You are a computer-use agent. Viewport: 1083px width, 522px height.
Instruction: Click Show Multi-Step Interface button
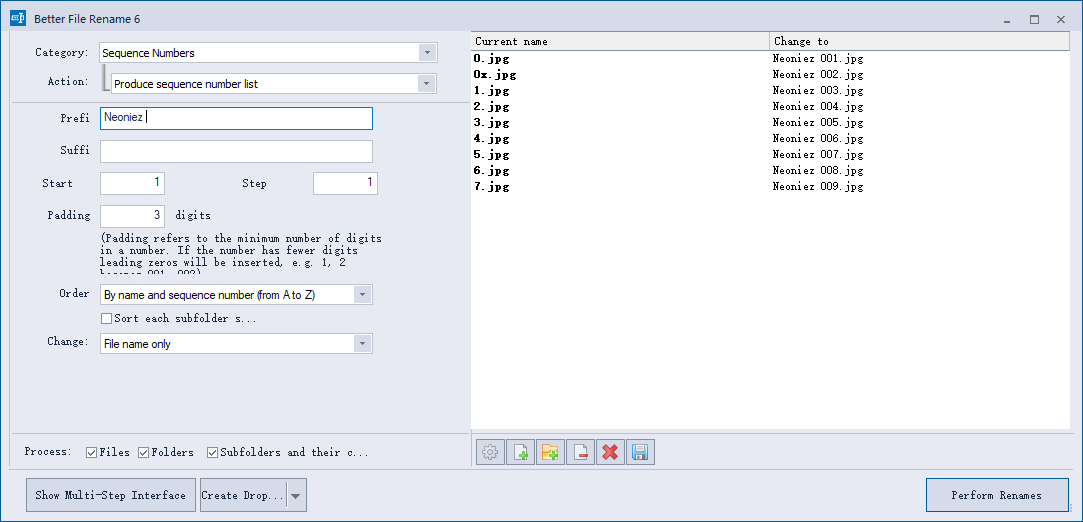point(111,495)
